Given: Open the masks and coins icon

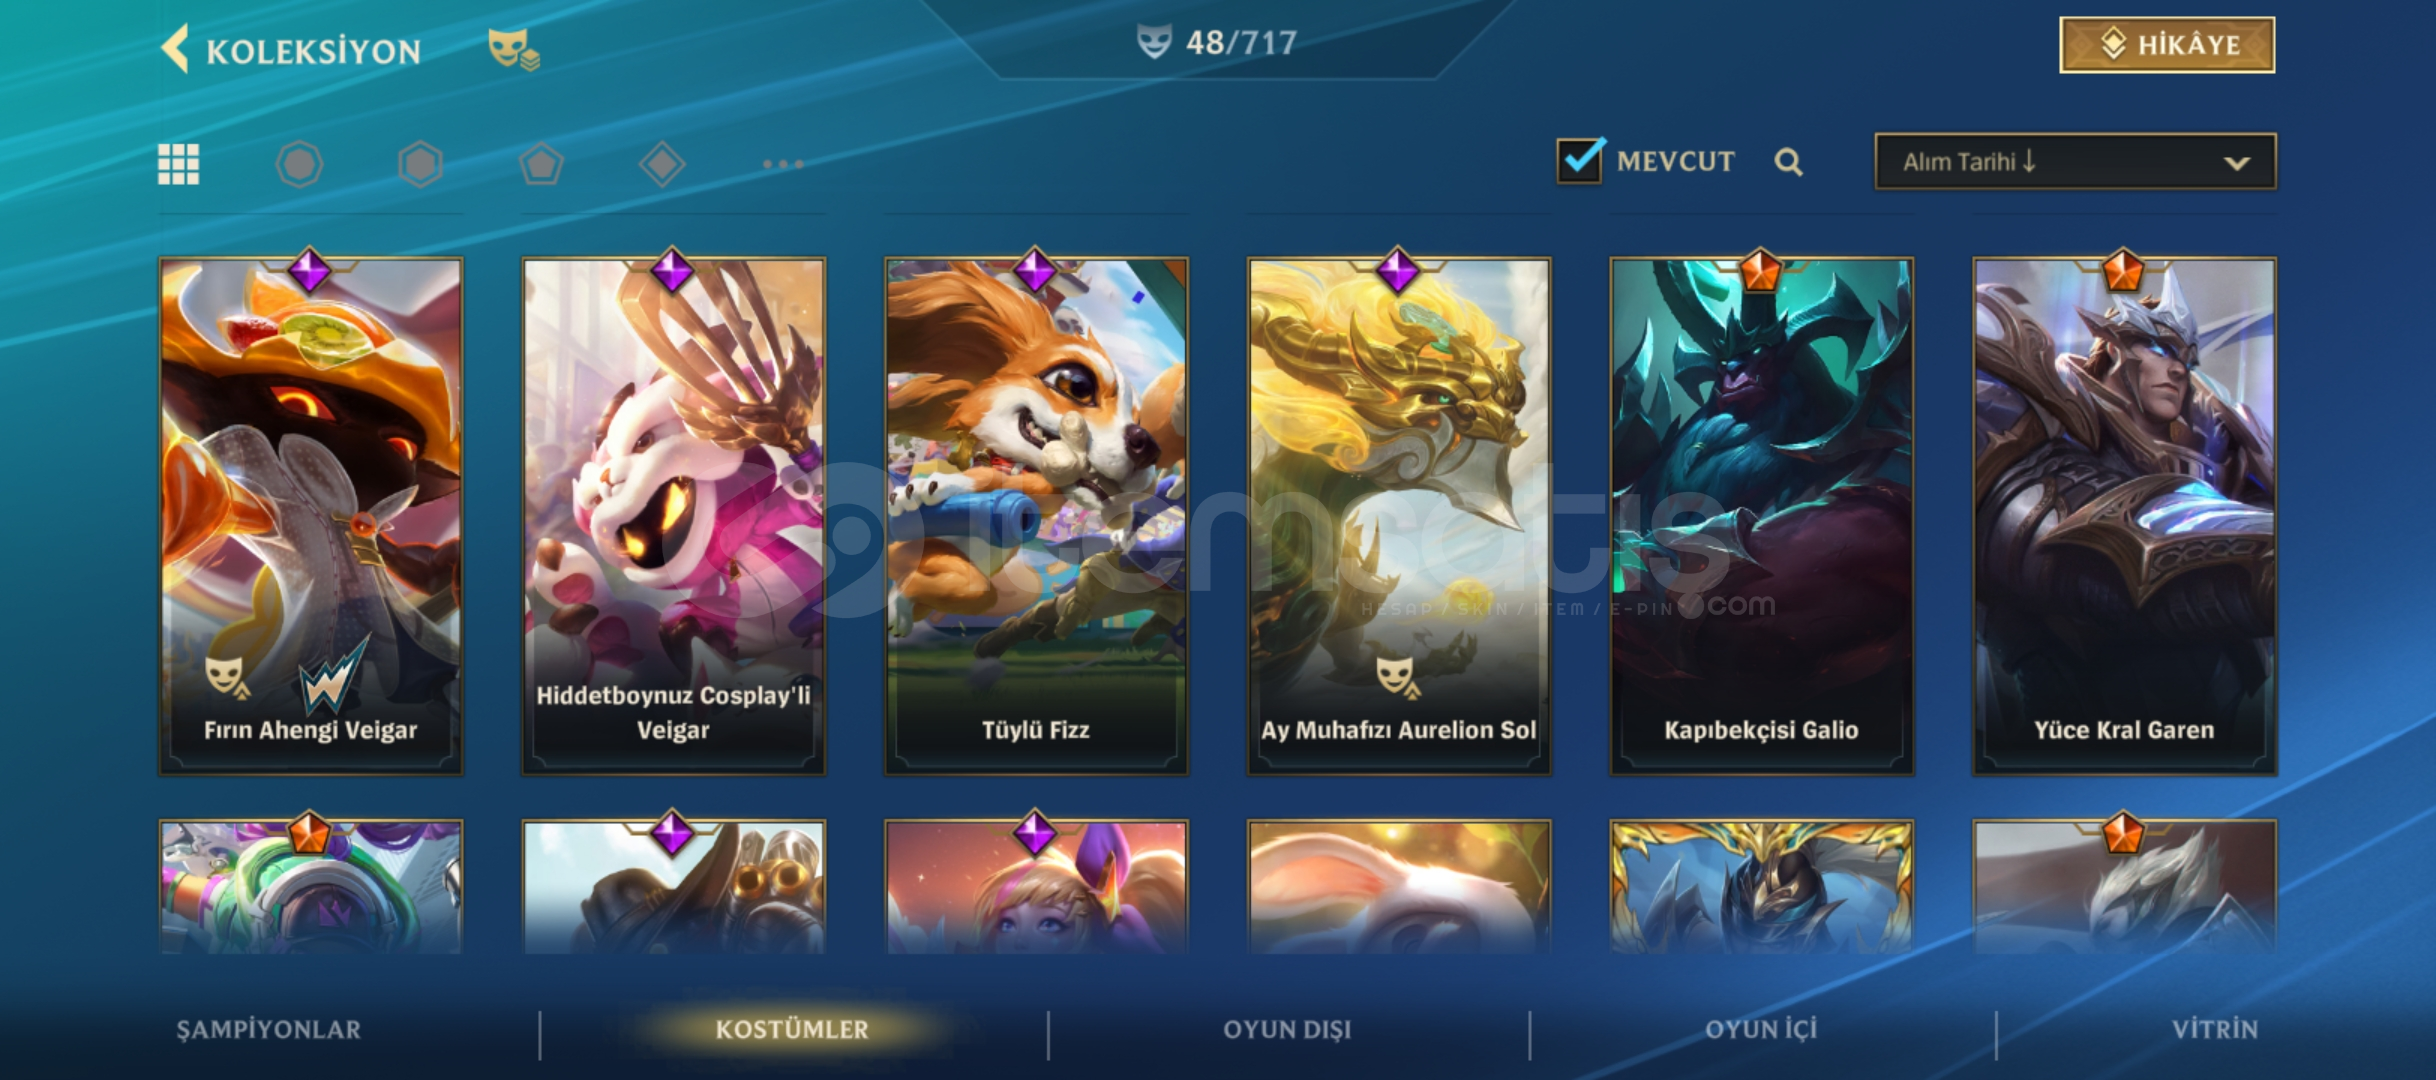Looking at the screenshot, I should pyautogui.click(x=513, y=49).
